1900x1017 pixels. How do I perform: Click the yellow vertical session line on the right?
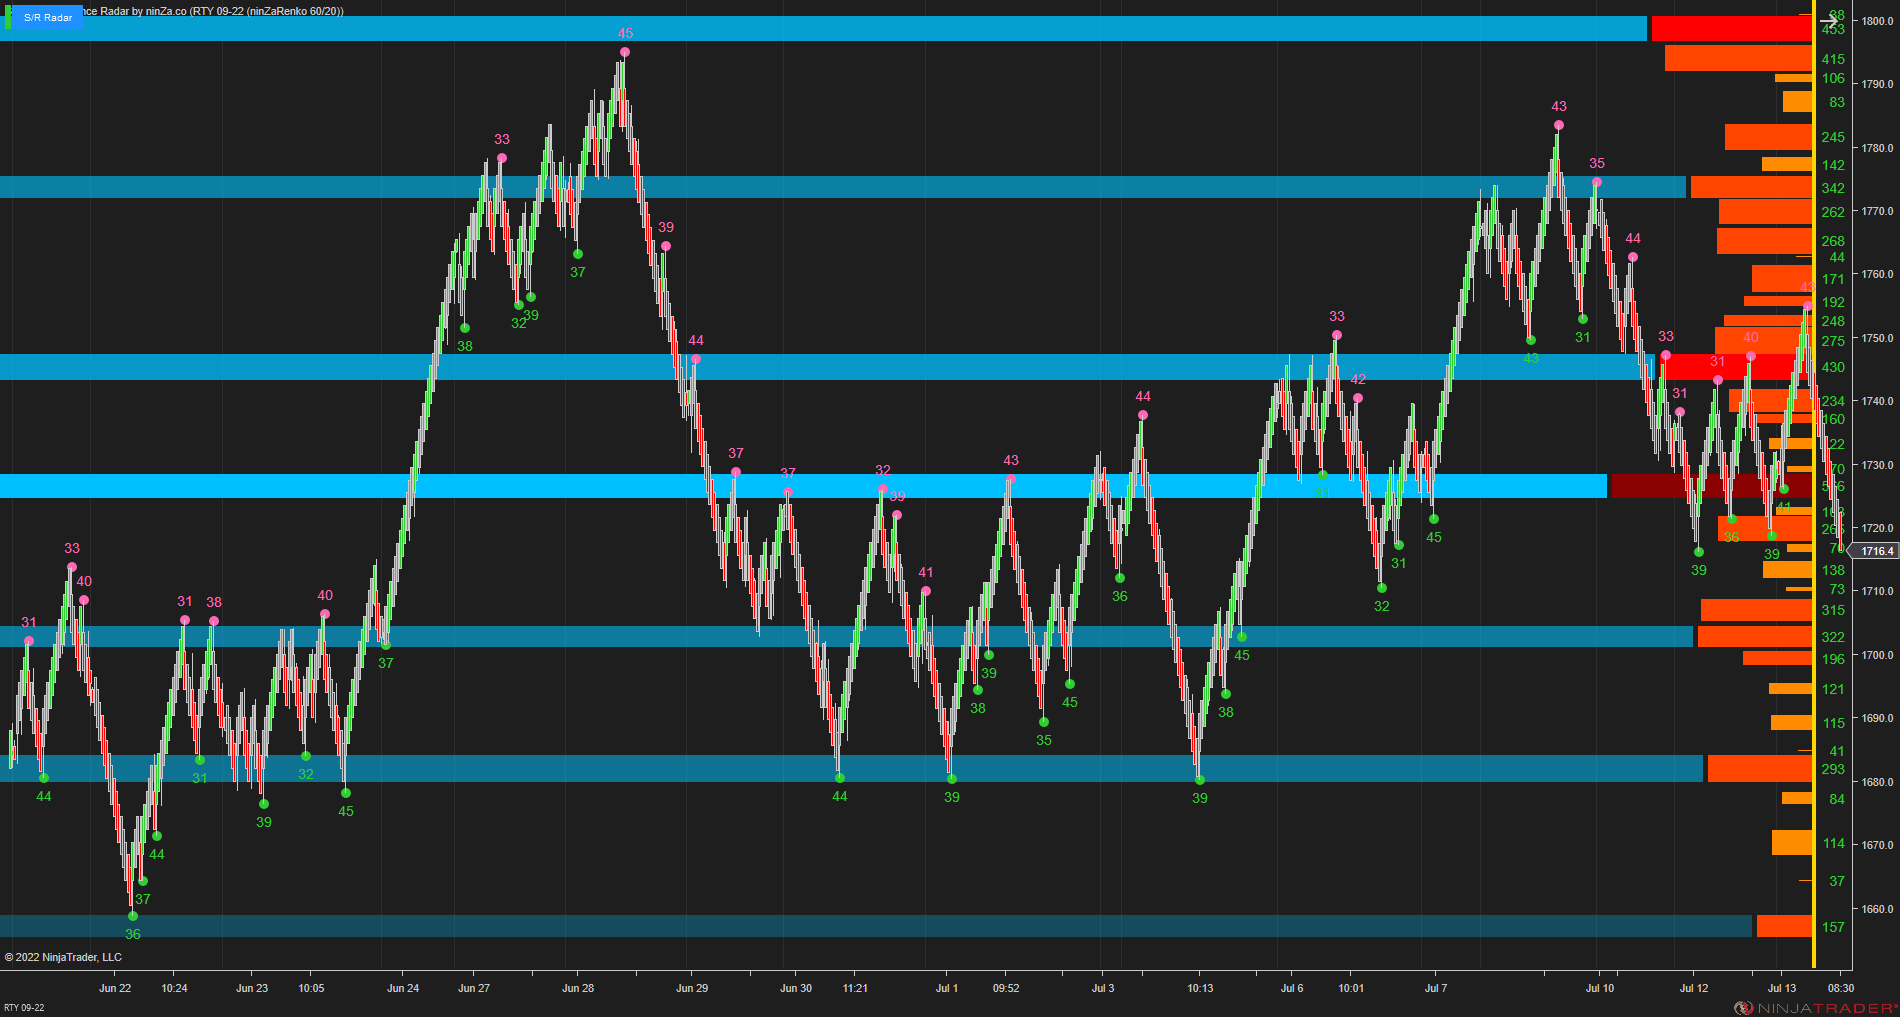(x=1815, y=500)
